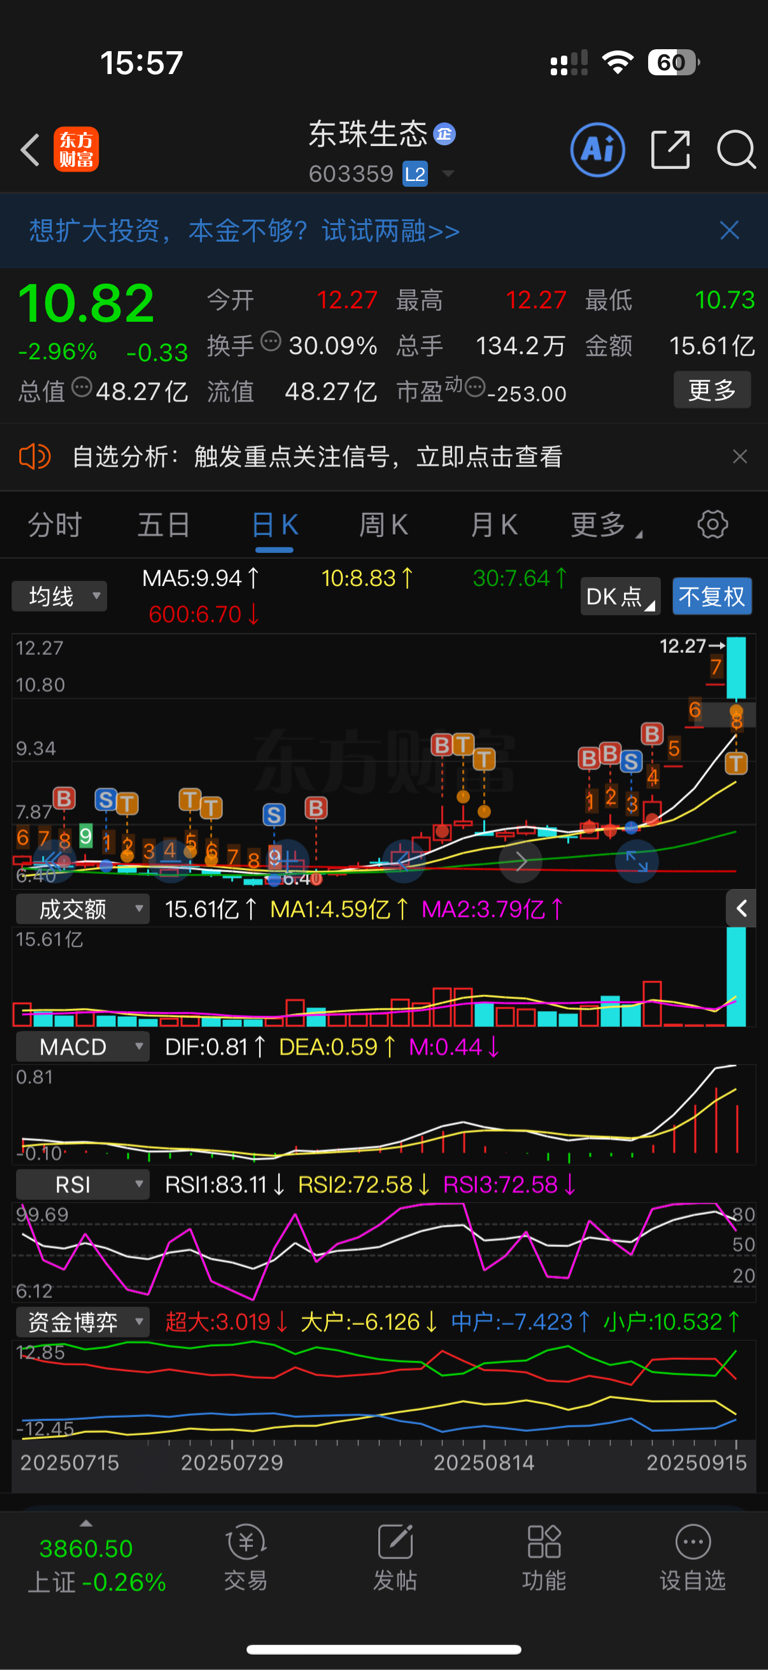Open the RSI indicator dropdown
The height and width of the screenshot is (1670, 768).
(82, 1184)
